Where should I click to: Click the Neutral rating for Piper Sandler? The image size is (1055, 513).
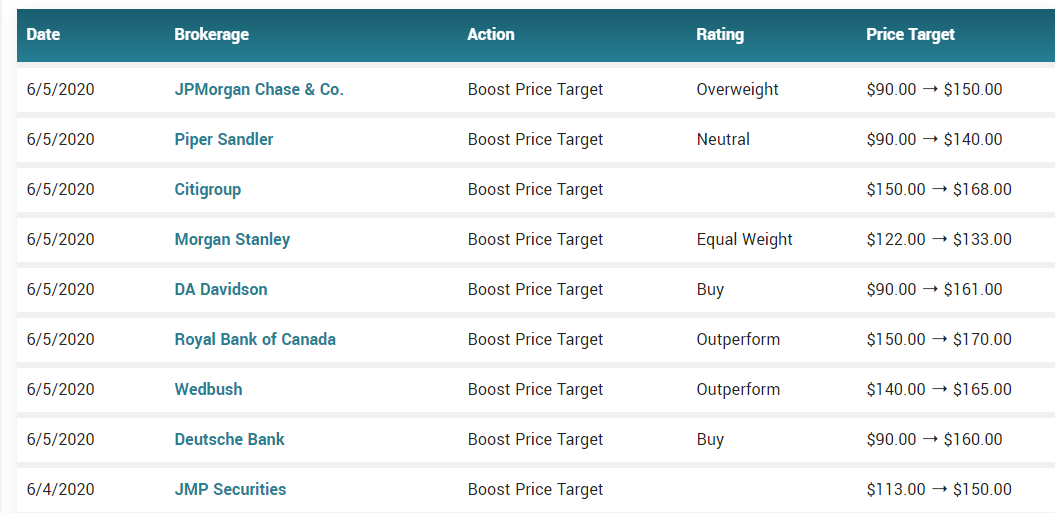[x=723, y=139]
